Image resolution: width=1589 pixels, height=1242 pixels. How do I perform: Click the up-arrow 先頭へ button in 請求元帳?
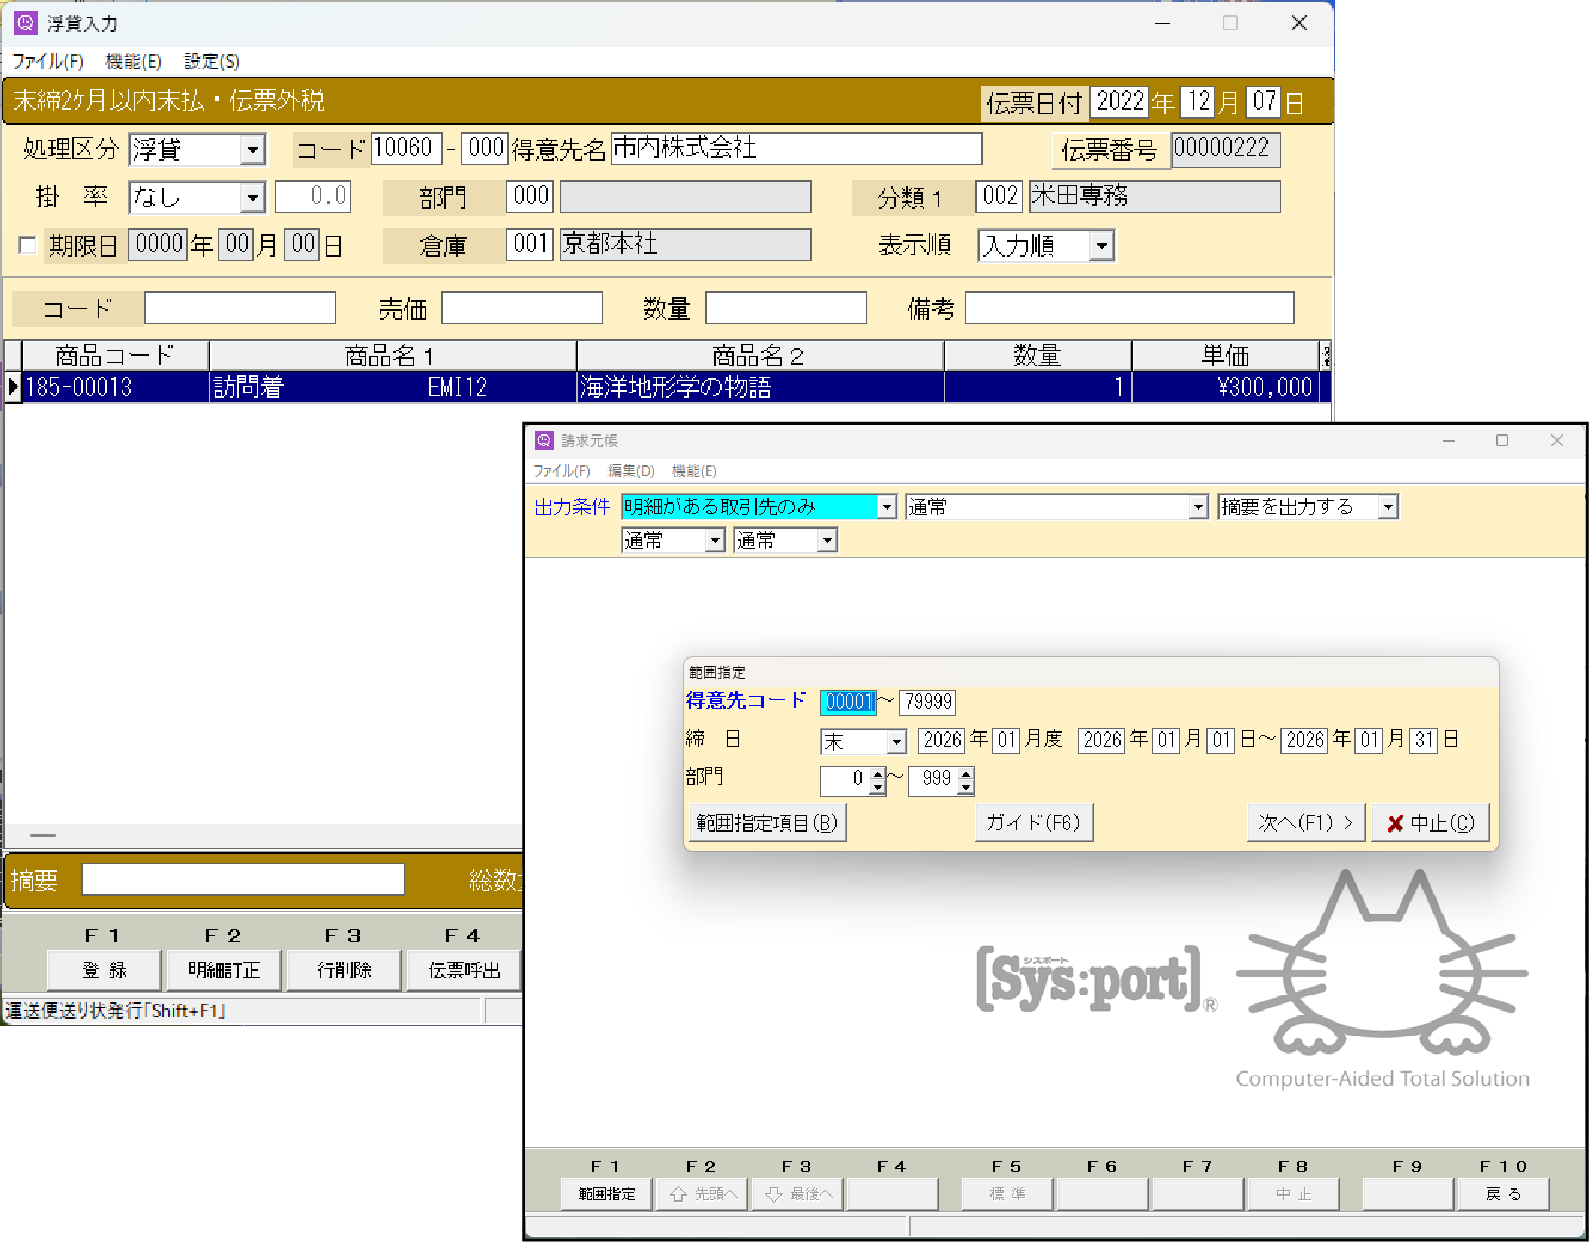pos(702,1194)
